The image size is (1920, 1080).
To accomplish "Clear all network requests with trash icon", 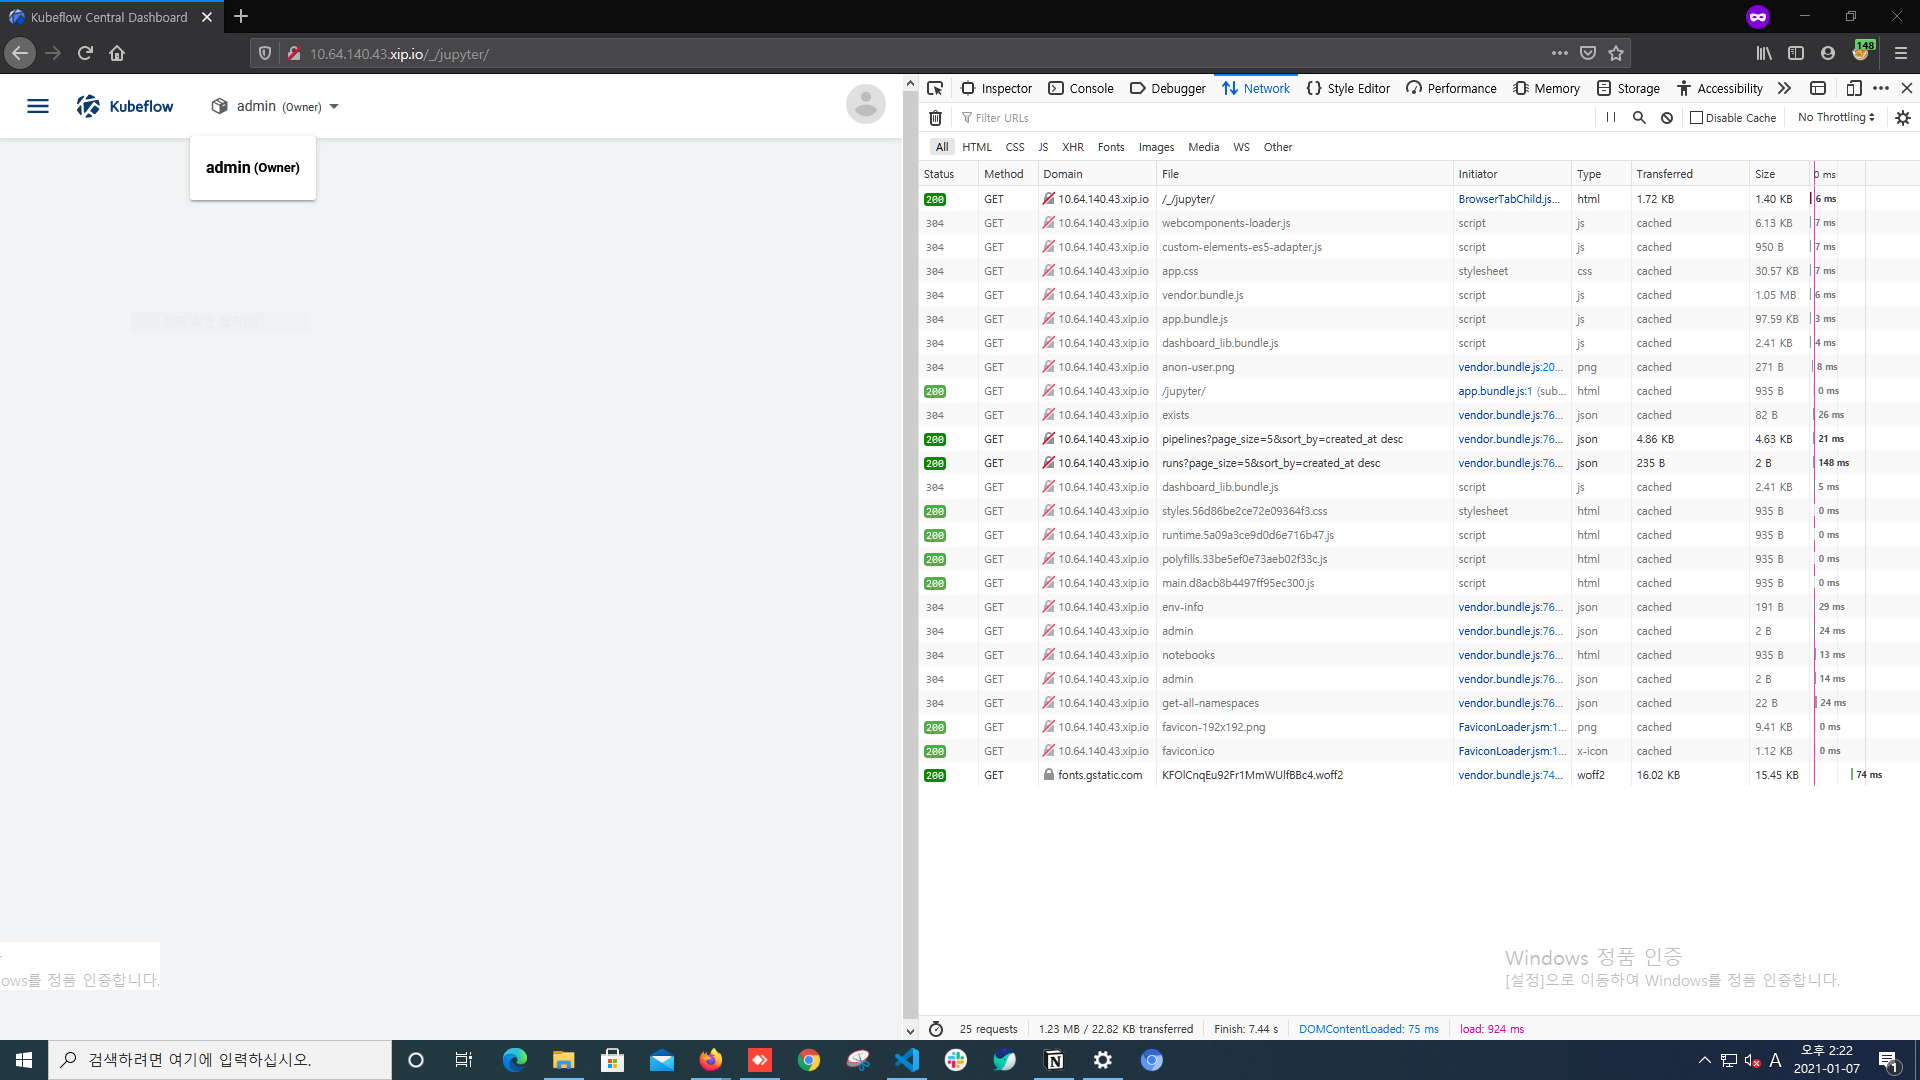I will (x=936, y=117).
